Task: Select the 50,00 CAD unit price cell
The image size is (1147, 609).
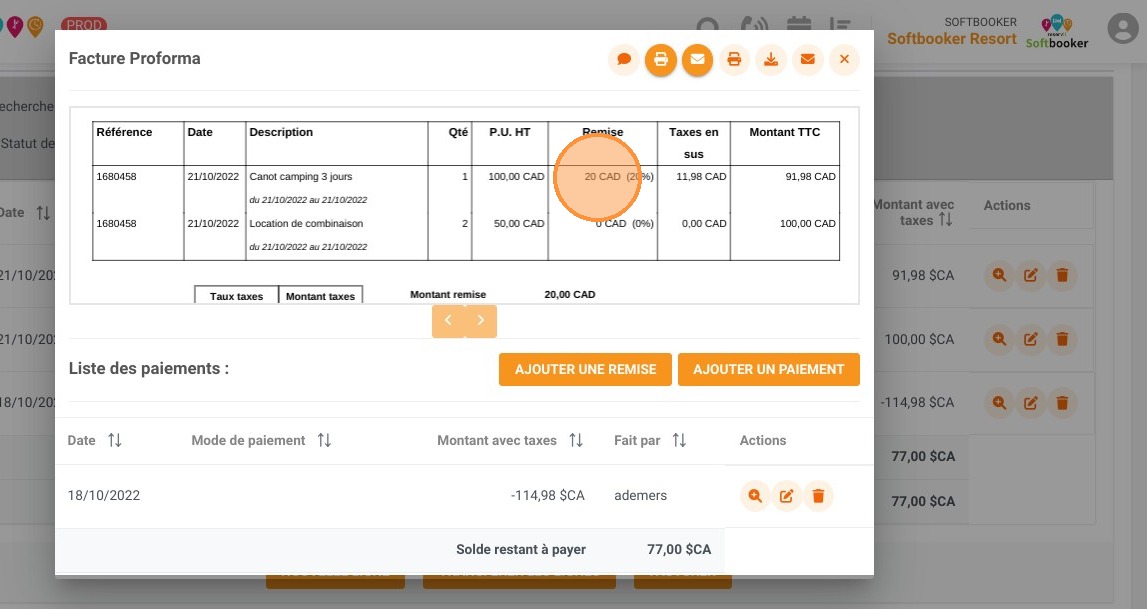Action: (x=519, y=223)
